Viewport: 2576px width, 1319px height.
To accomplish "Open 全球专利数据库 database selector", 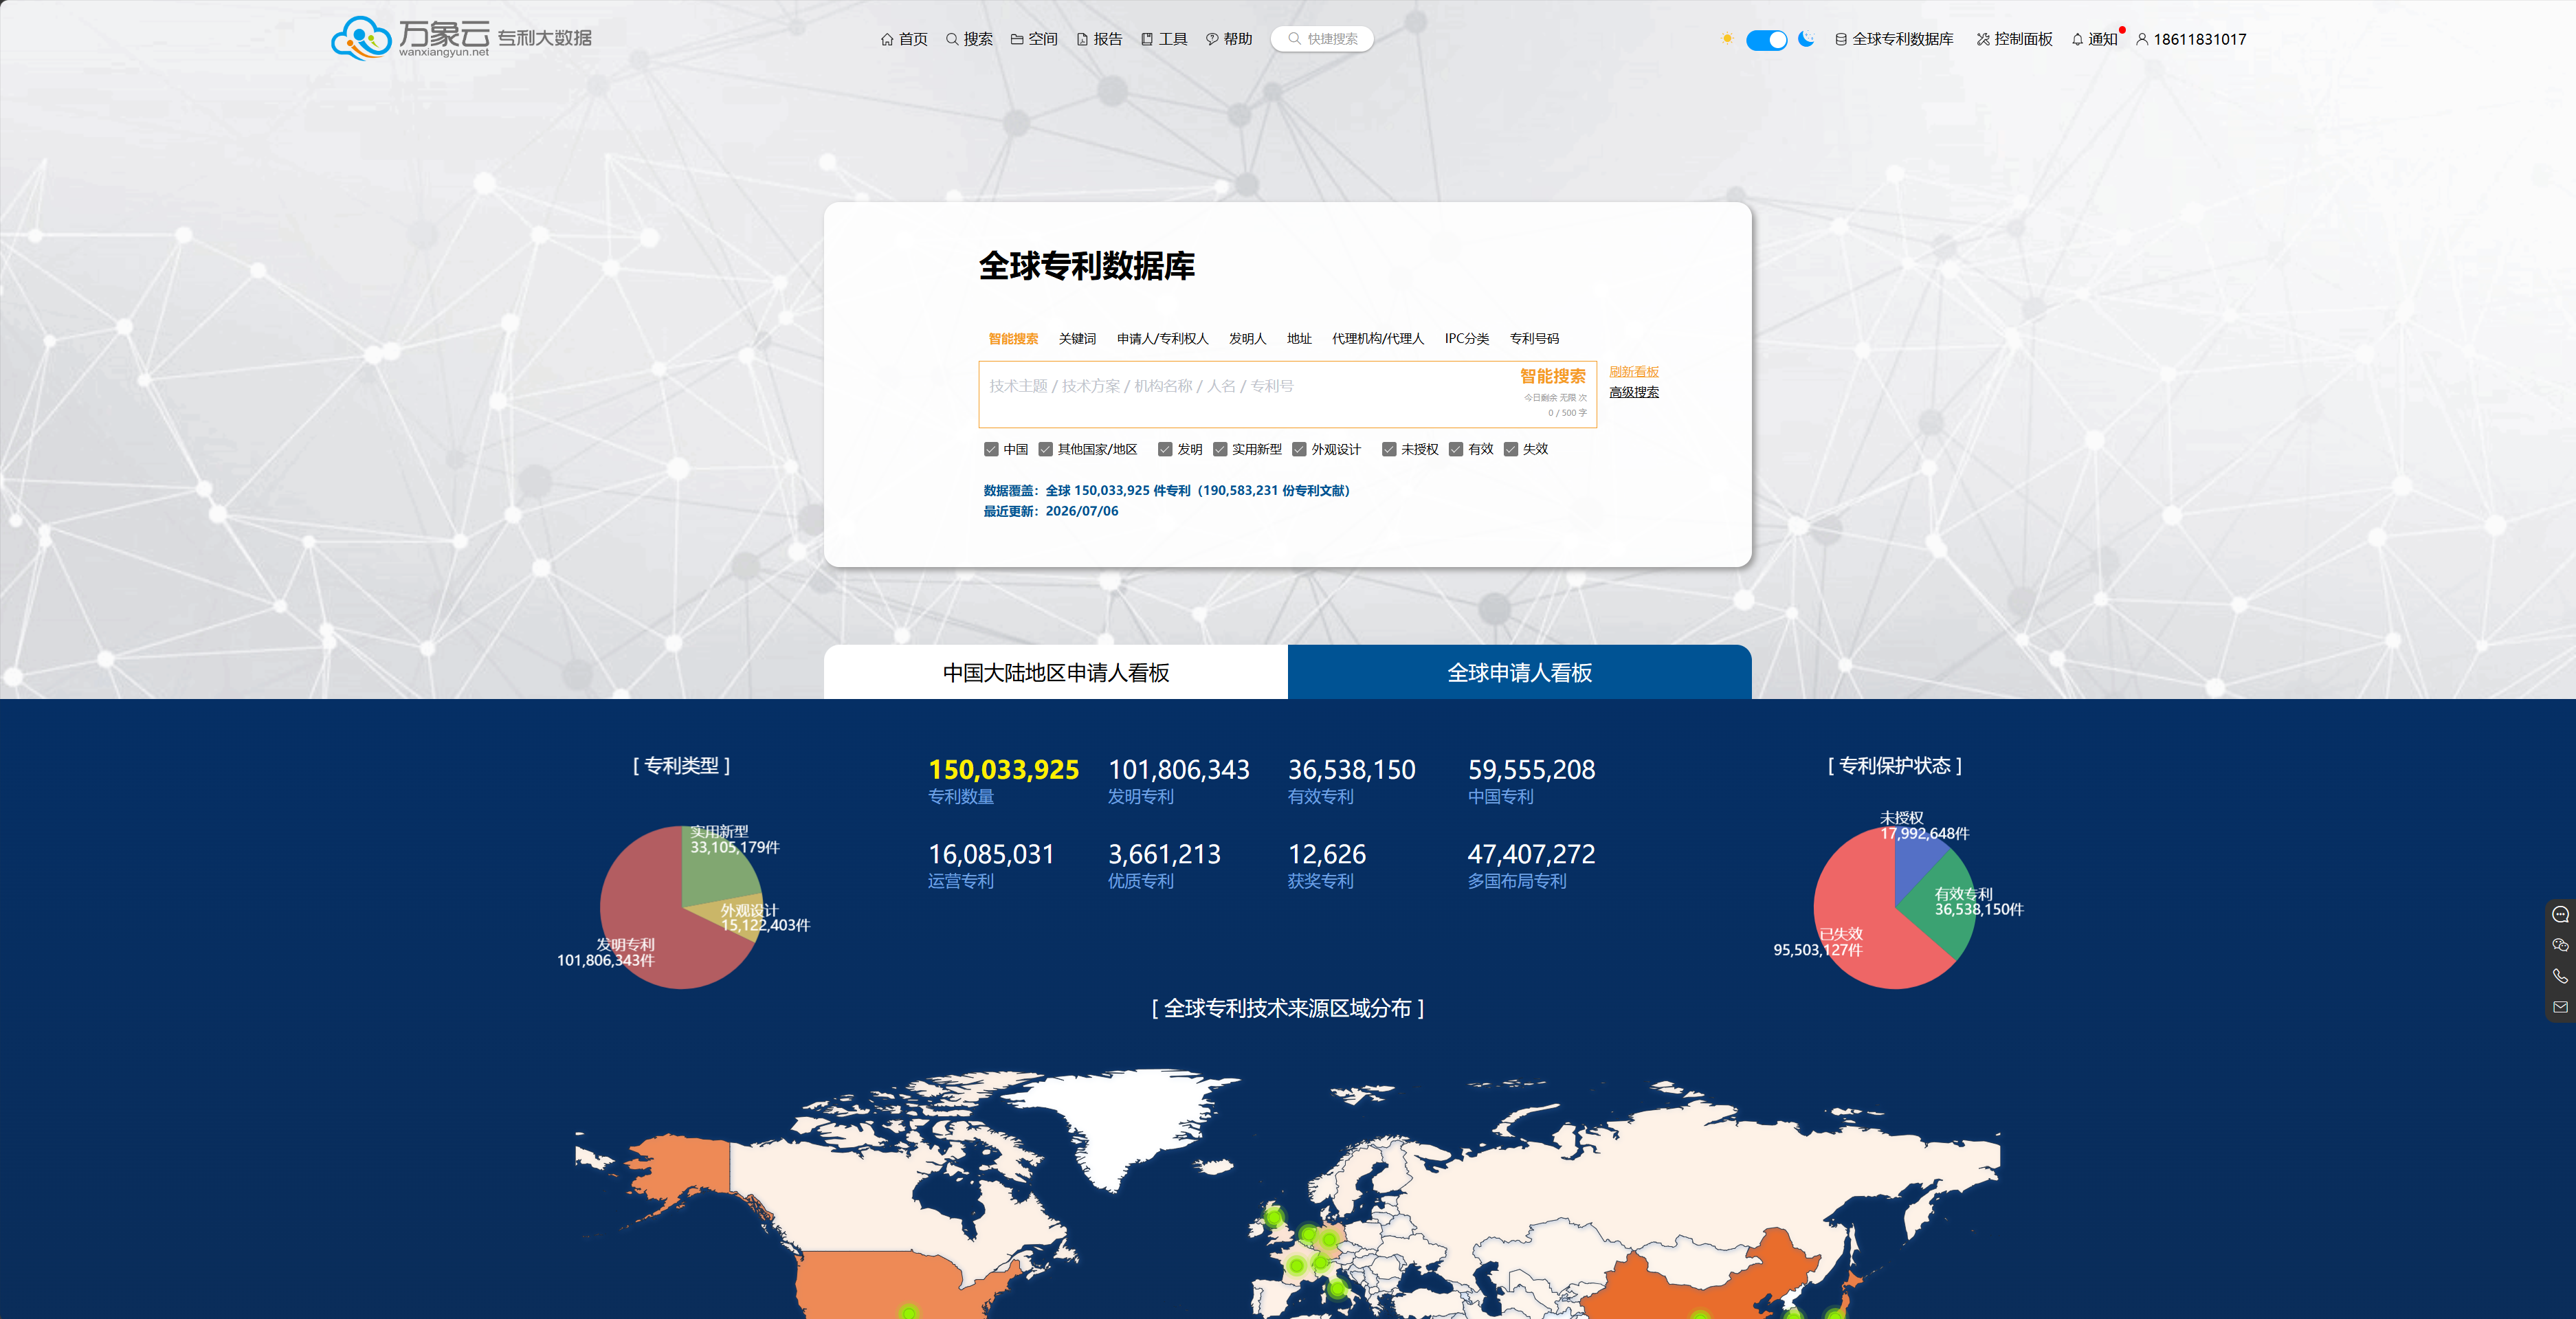I will 1894,39.
